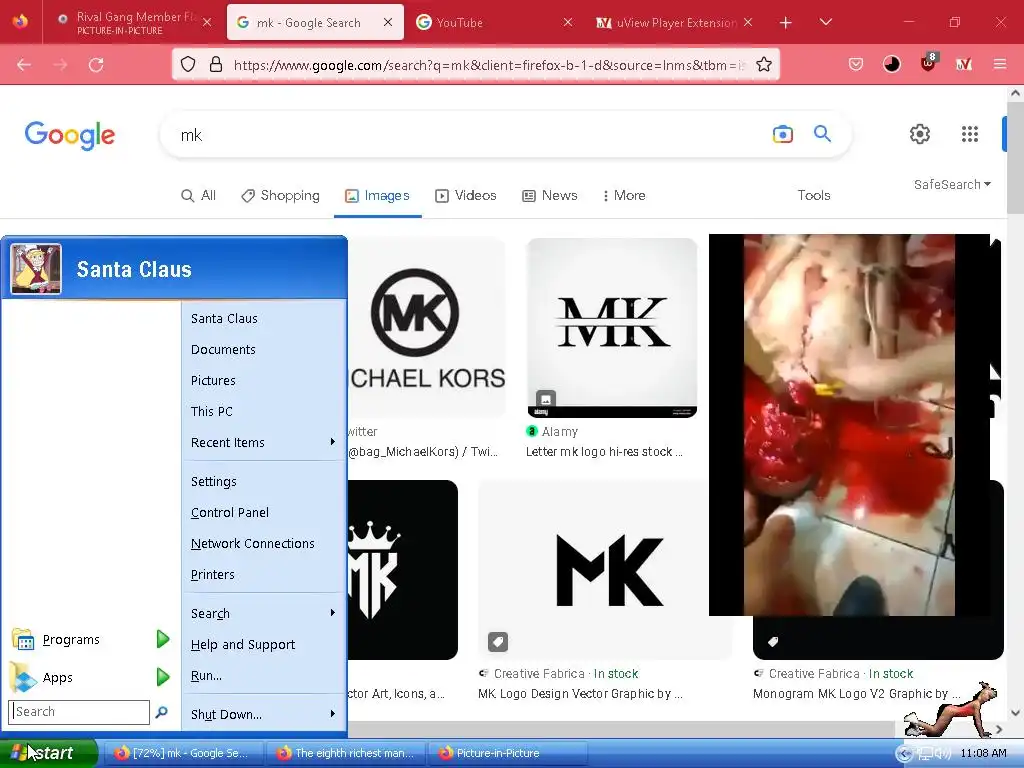This screenshot has width=1024, height=768.
Task: Expand the Apps menu arrow
Action: (x=163, y=677)
